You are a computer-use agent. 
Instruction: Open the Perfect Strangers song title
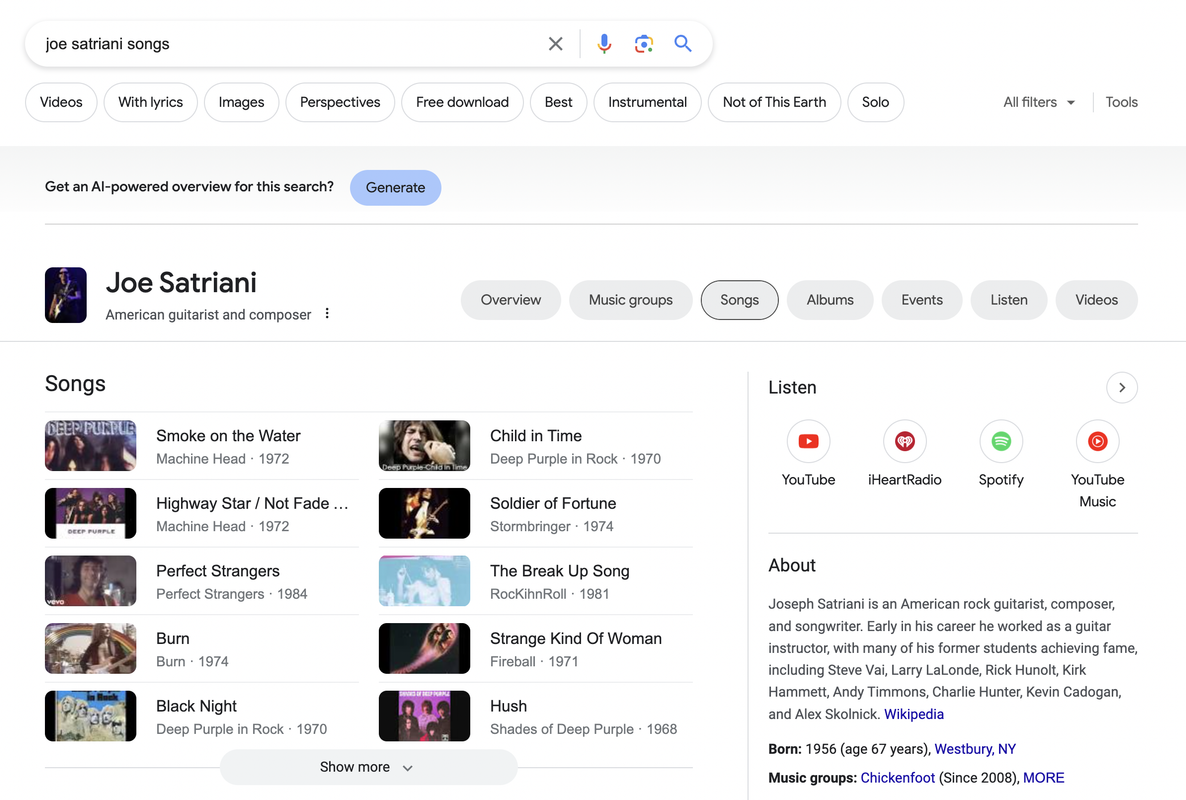click(x=218, y=571)
